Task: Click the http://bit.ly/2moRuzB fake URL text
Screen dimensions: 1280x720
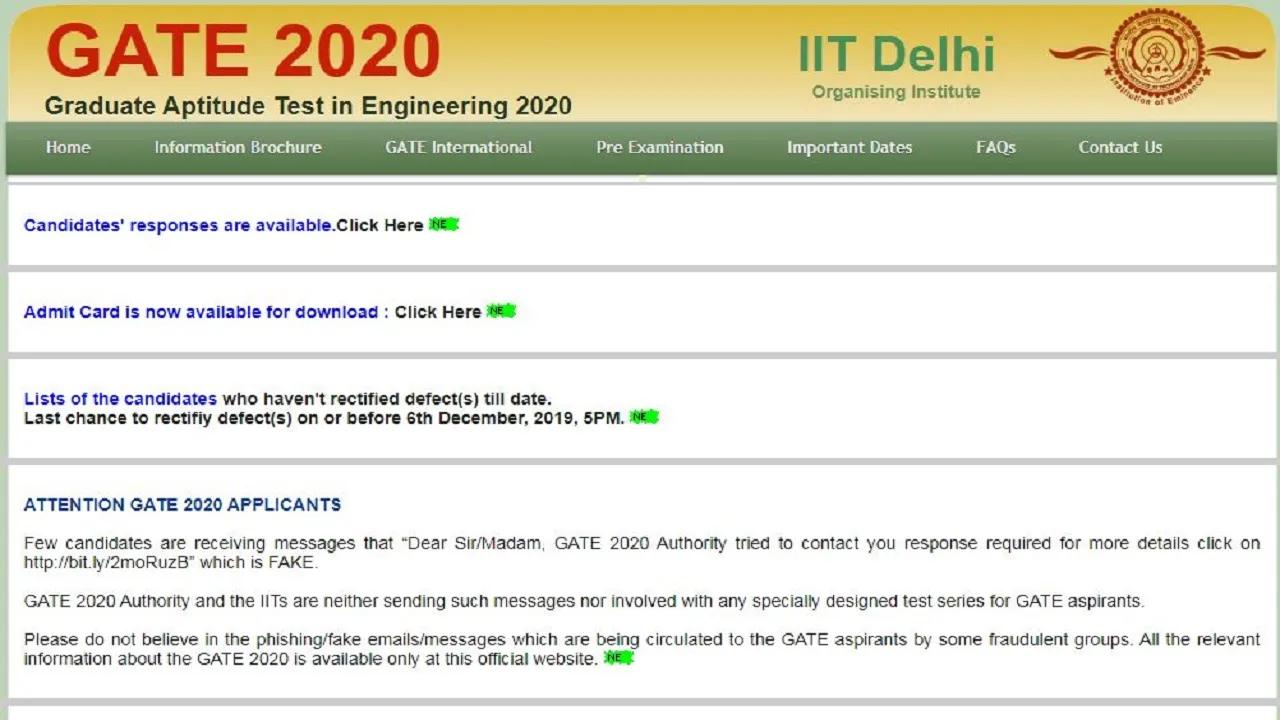Action: coord(107,562)
